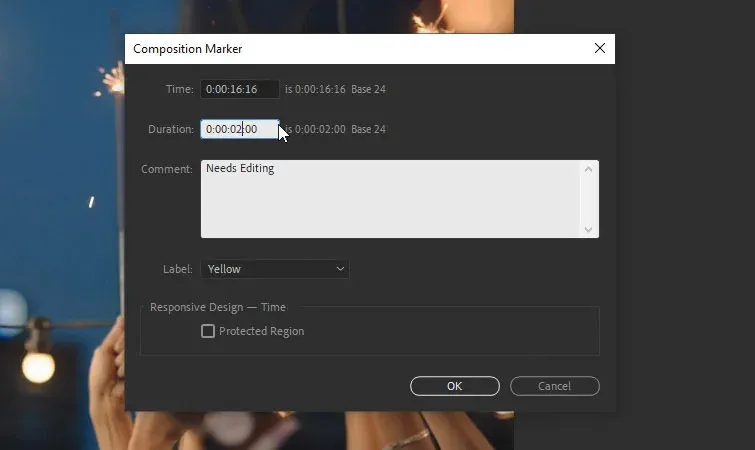Viewport: 755px width, 450px height.
Task: Click the Protected Region label text
Action: point(261,331)
